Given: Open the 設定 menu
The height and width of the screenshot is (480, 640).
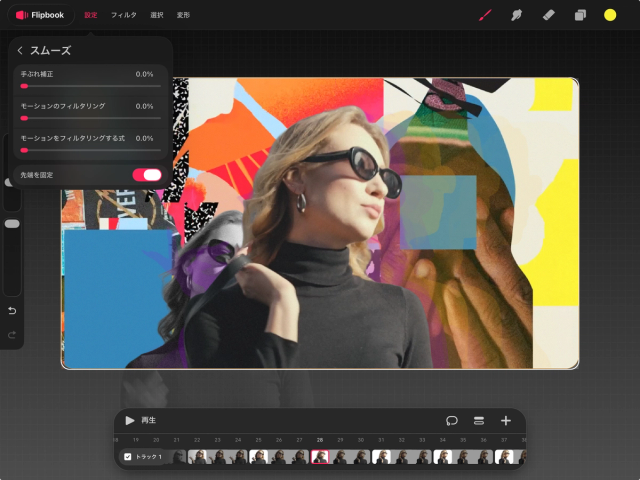Looking at the screenshot, I should coord(91,15).
